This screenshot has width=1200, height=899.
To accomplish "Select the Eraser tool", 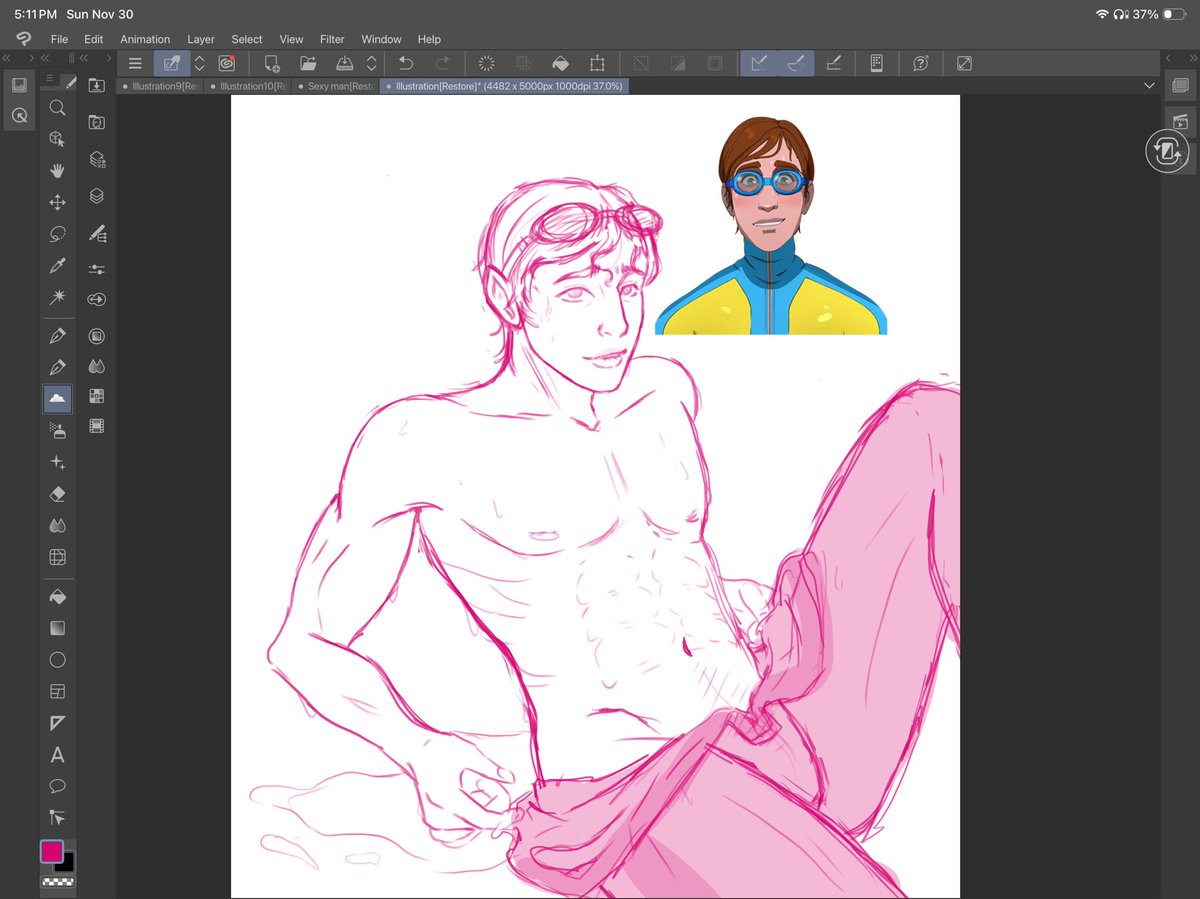I will click(57, 494).
